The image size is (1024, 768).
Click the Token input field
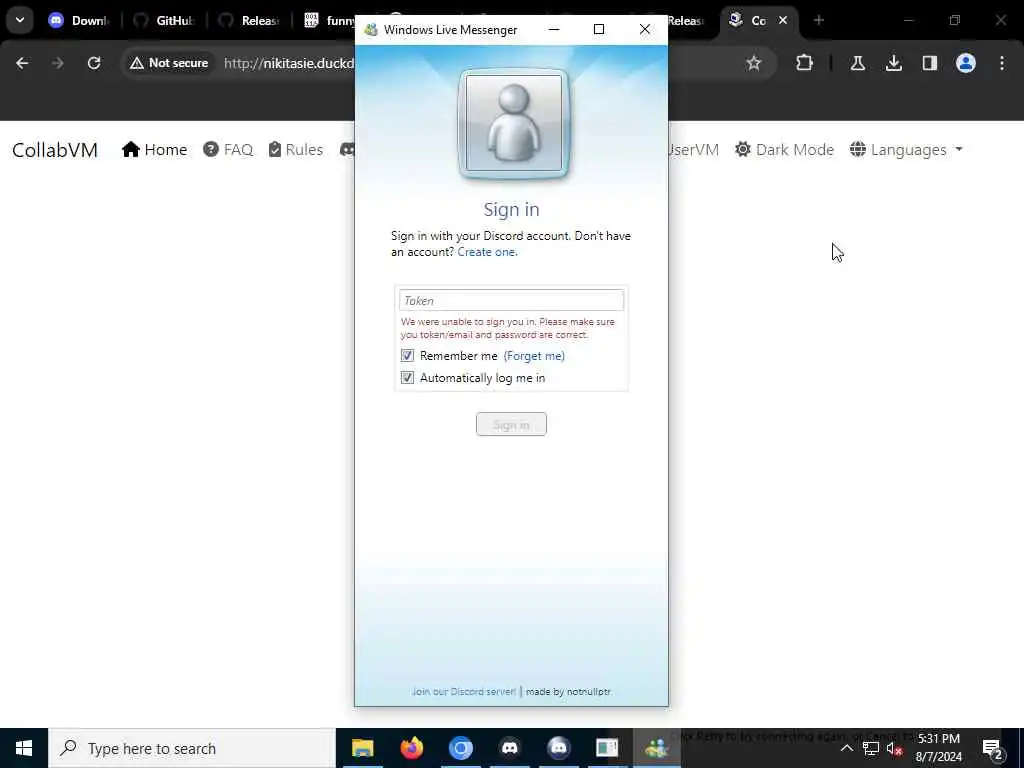pyautogui.click(x=511, y=300)
